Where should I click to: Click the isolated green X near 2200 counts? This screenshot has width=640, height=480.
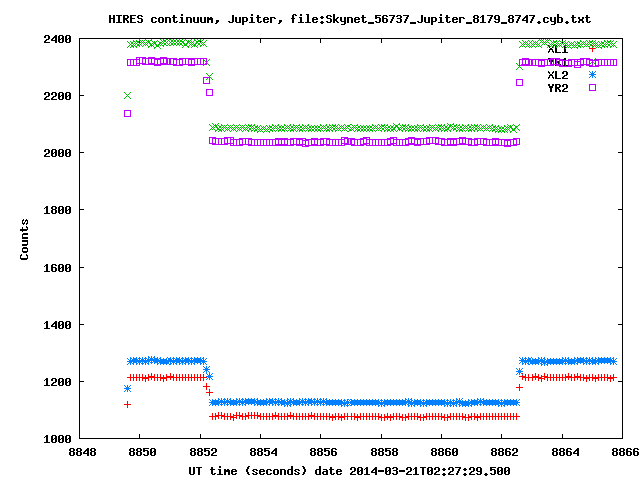pyautogui.click(x=127, y=95)
